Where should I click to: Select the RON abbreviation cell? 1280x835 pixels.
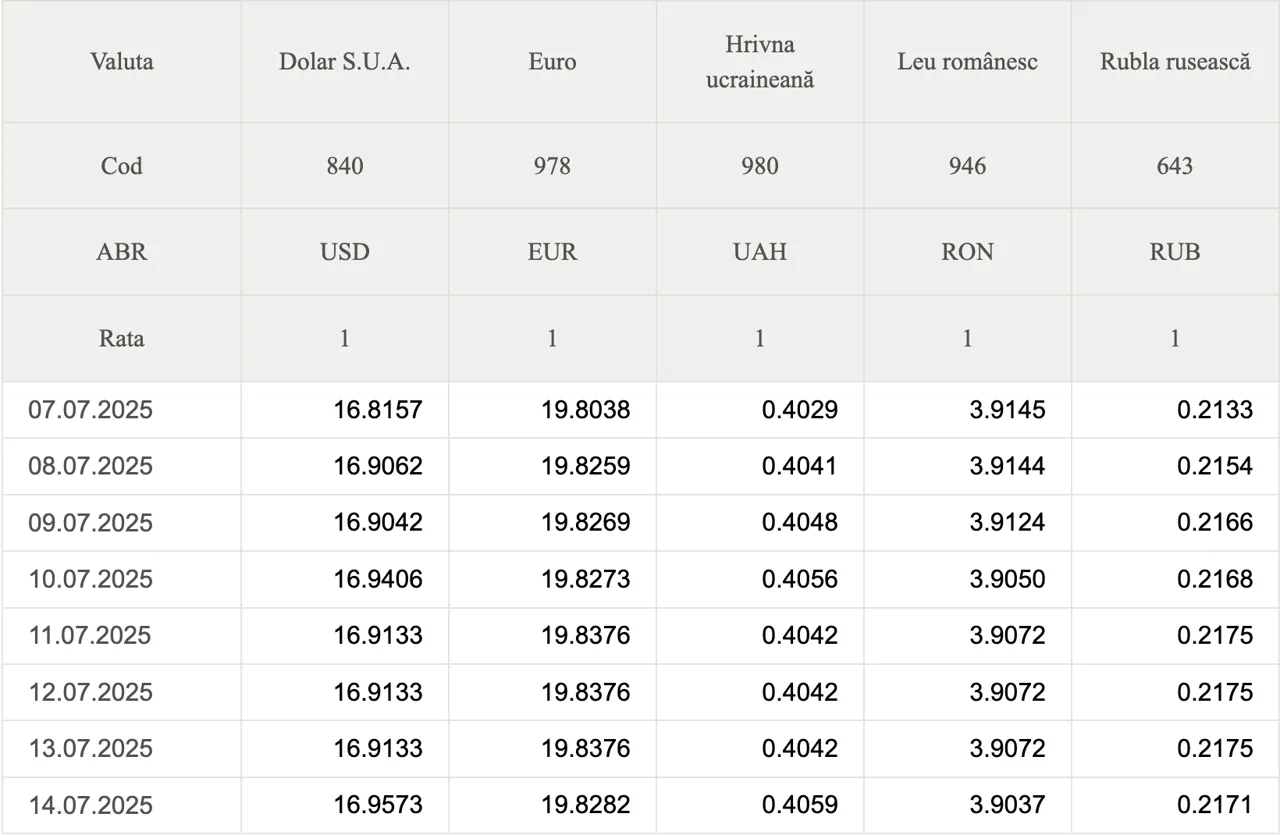click(x=967, y=252)
